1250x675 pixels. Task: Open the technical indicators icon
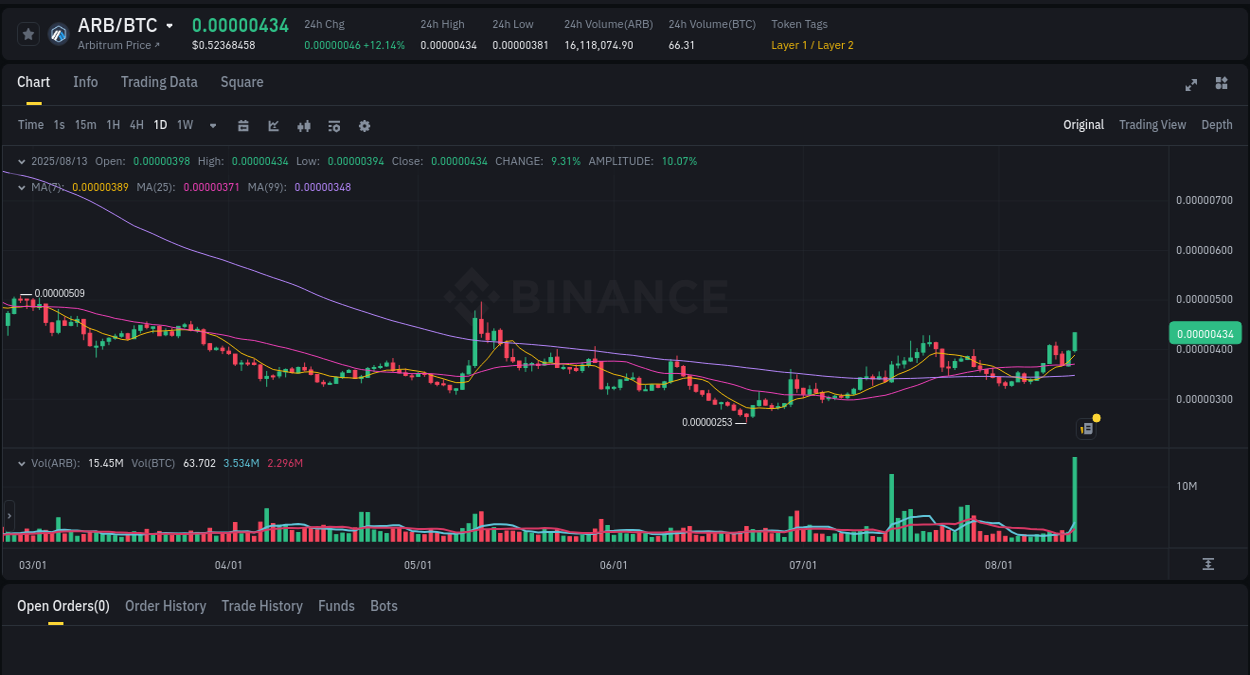coord(334,125)
